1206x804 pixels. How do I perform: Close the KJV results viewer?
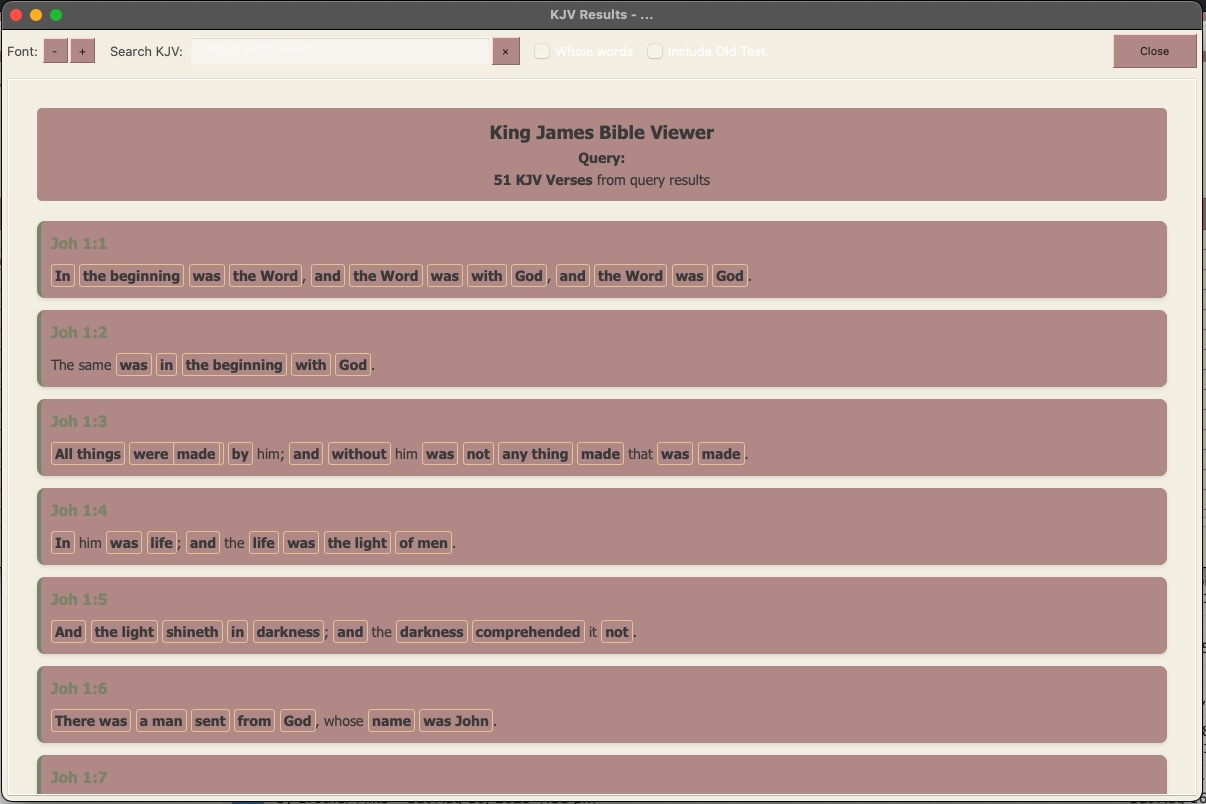click(1154, 51)
